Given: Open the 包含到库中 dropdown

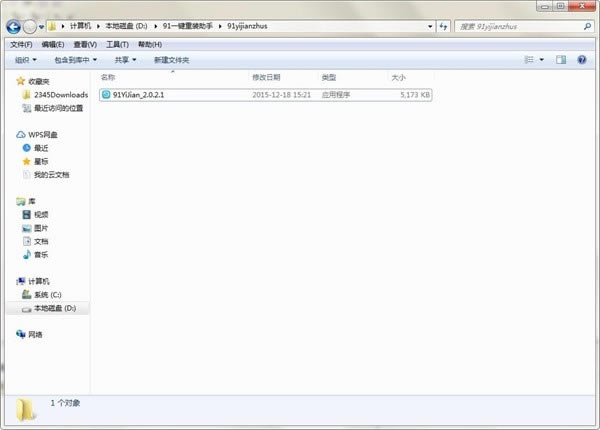Looking at the screenshot, I should pyautogui.click(x=75, y=60).
